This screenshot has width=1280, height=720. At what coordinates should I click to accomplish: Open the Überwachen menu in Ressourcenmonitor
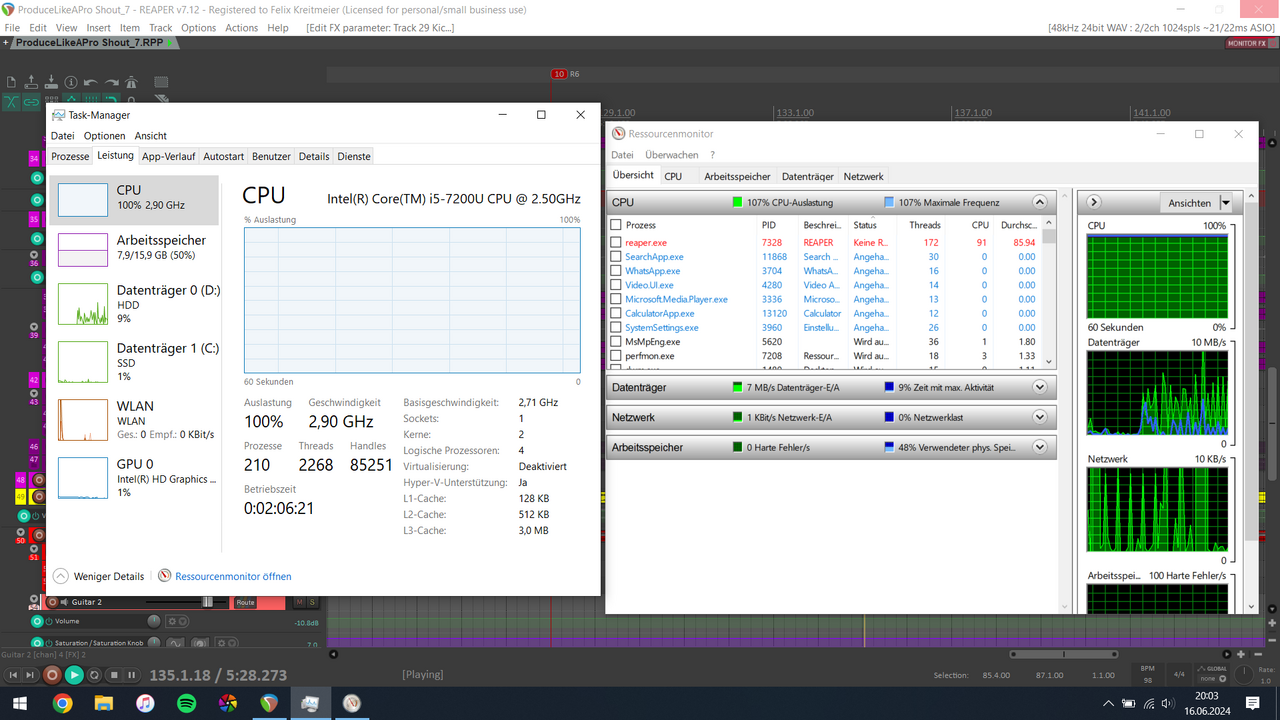671,155
